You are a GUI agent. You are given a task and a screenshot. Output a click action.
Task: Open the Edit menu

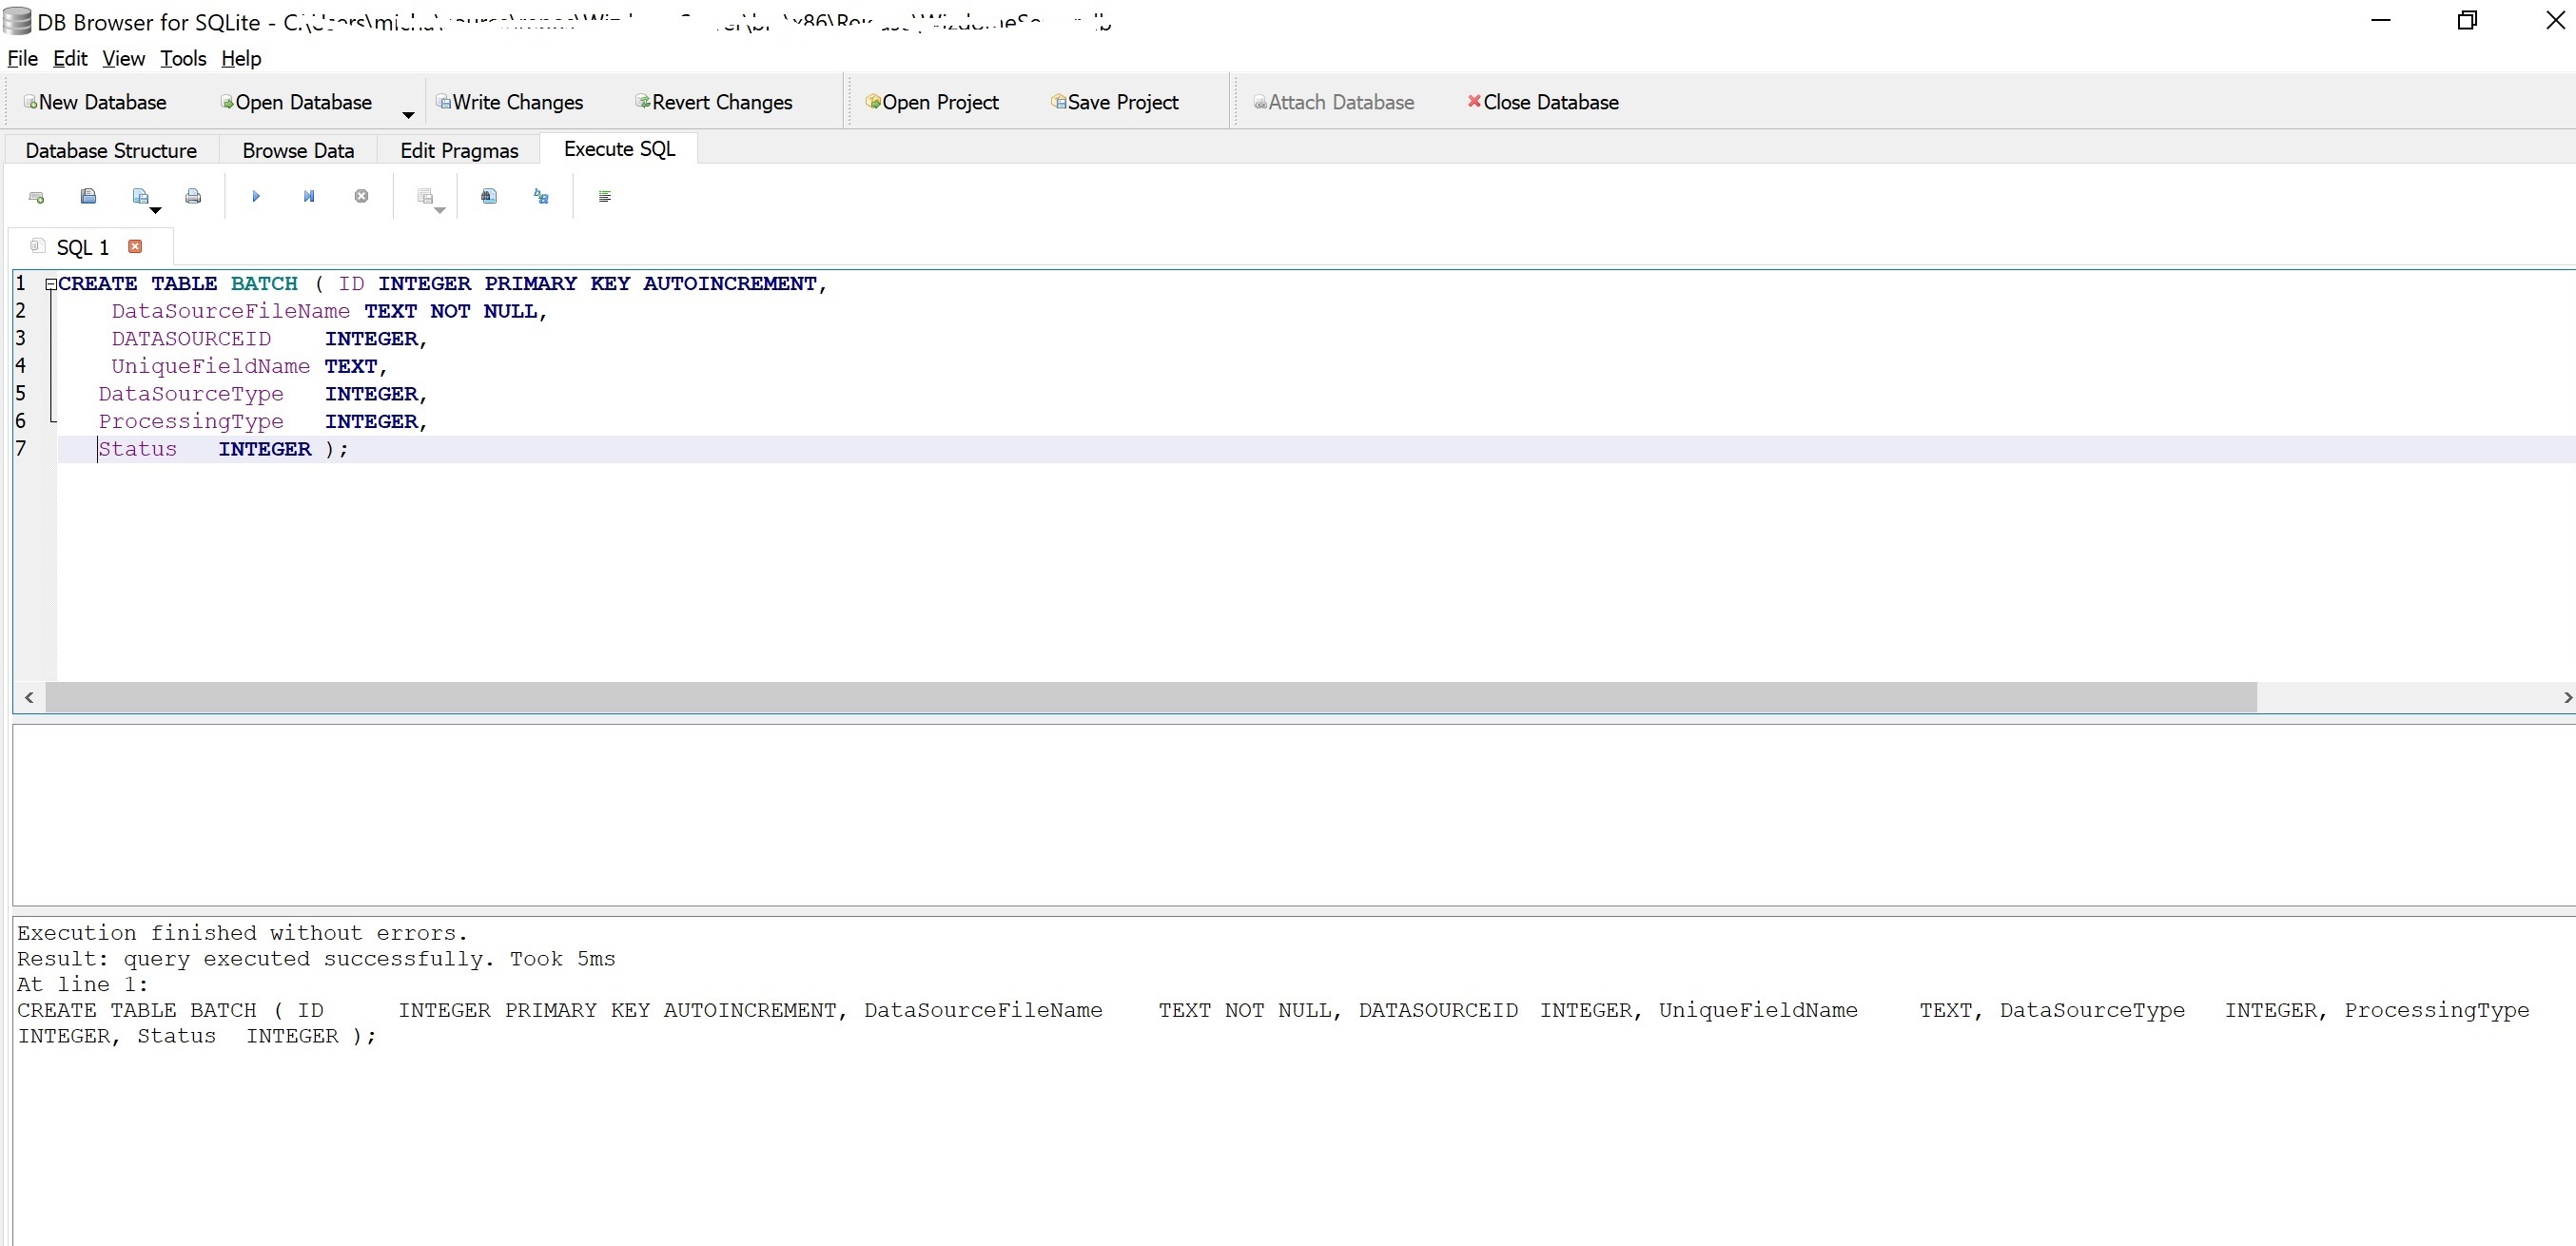pos(70,58)
